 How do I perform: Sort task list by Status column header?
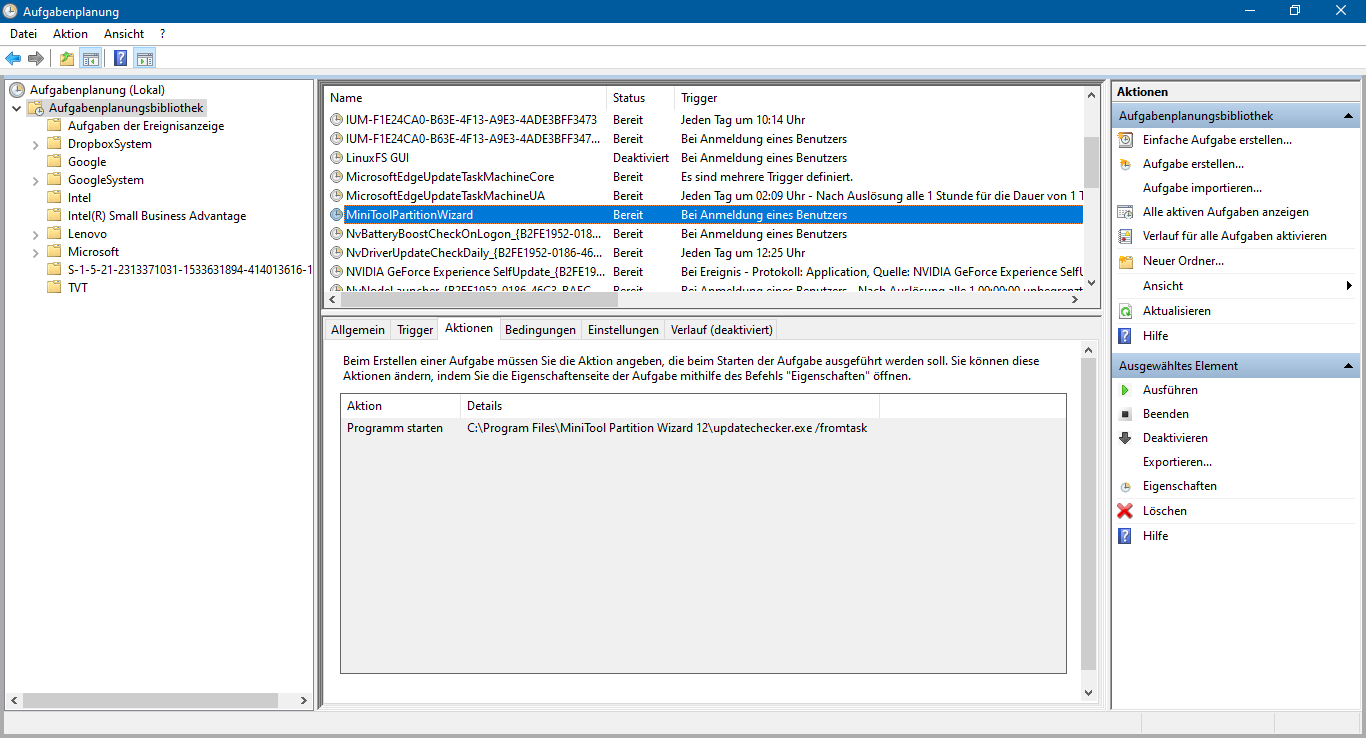[640, 98]
